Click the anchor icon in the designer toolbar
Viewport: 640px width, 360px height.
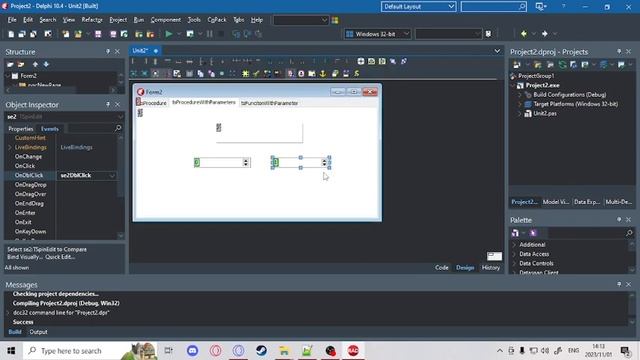click(323, 73)
